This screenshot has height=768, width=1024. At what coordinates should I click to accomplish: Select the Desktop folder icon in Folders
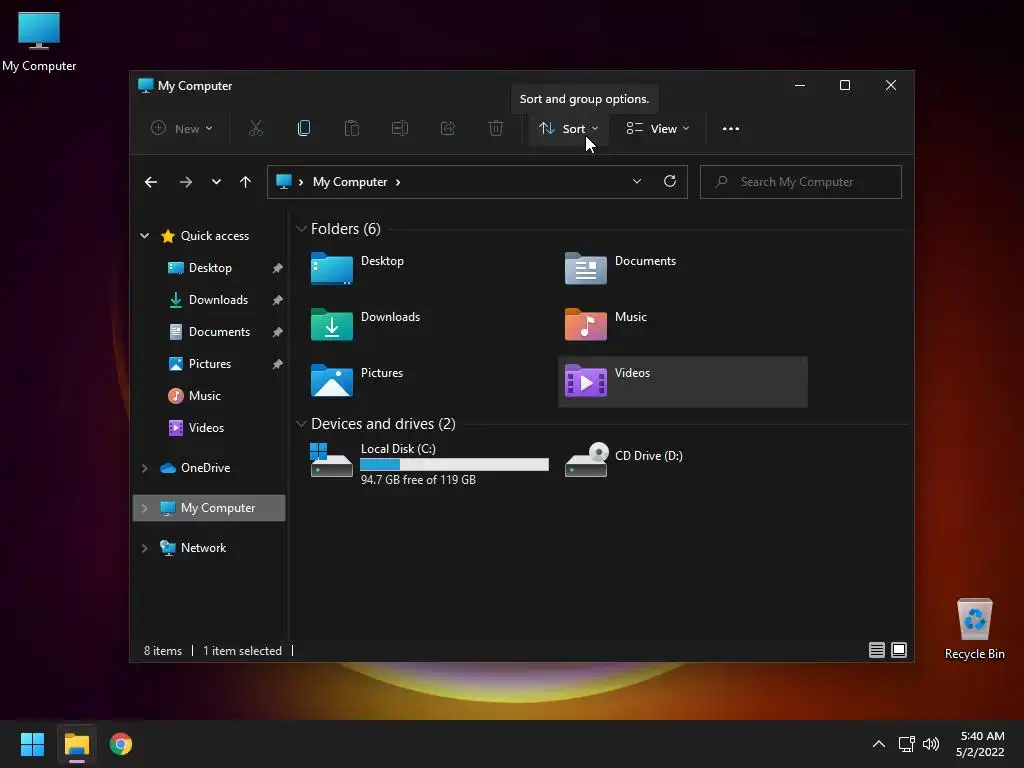pos(332,268)
